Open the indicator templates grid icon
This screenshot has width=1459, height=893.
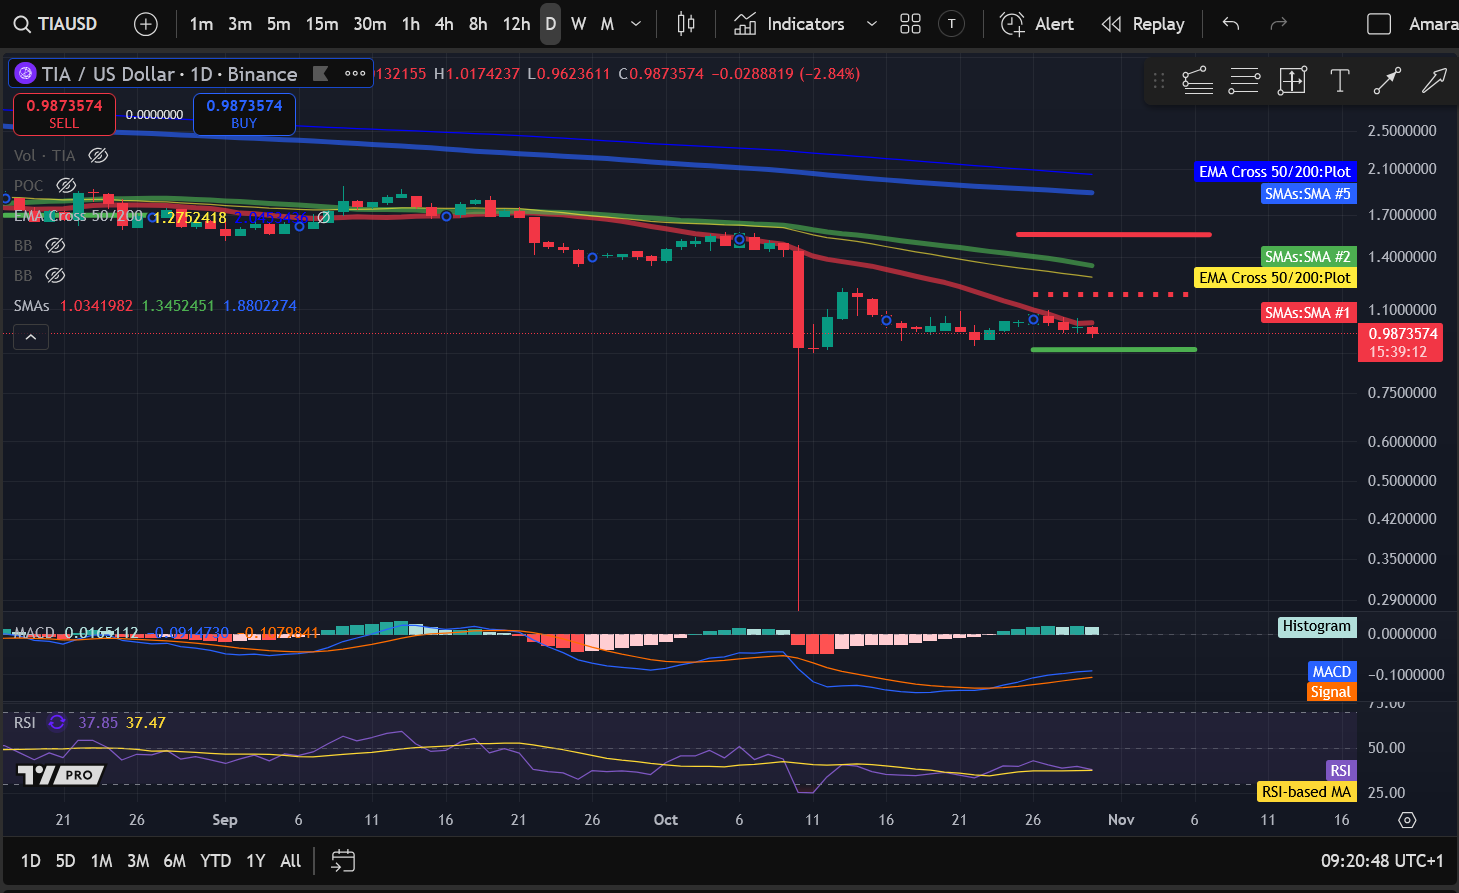(910, 24)
